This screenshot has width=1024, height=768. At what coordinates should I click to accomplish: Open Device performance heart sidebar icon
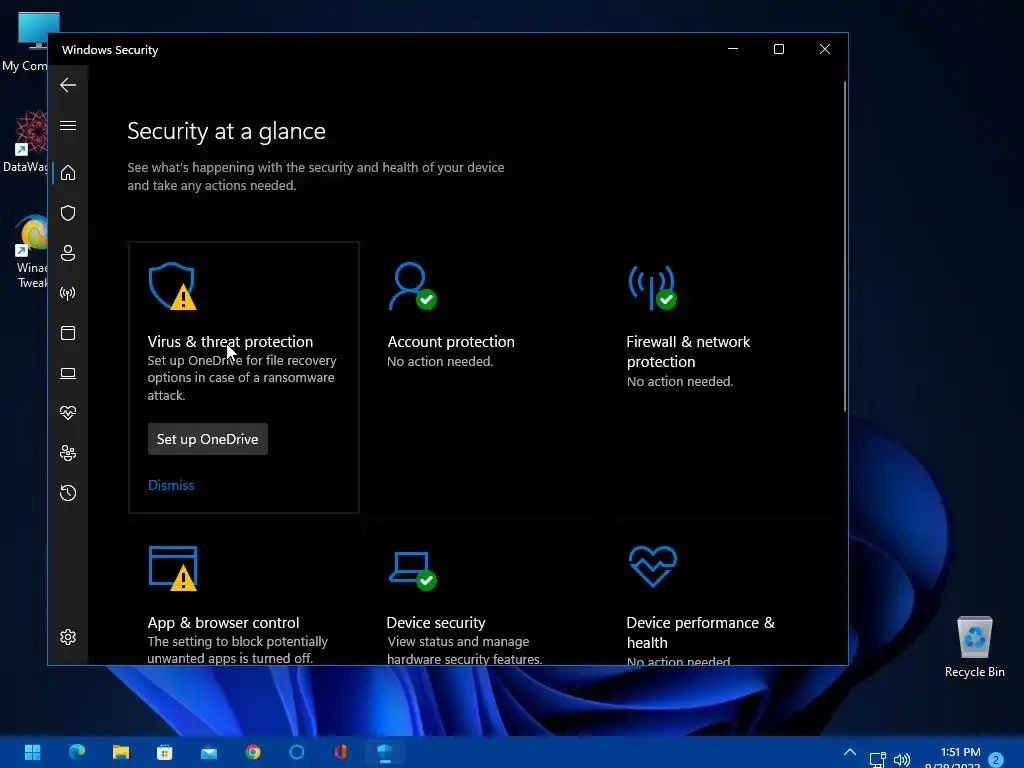coord(68,413)
